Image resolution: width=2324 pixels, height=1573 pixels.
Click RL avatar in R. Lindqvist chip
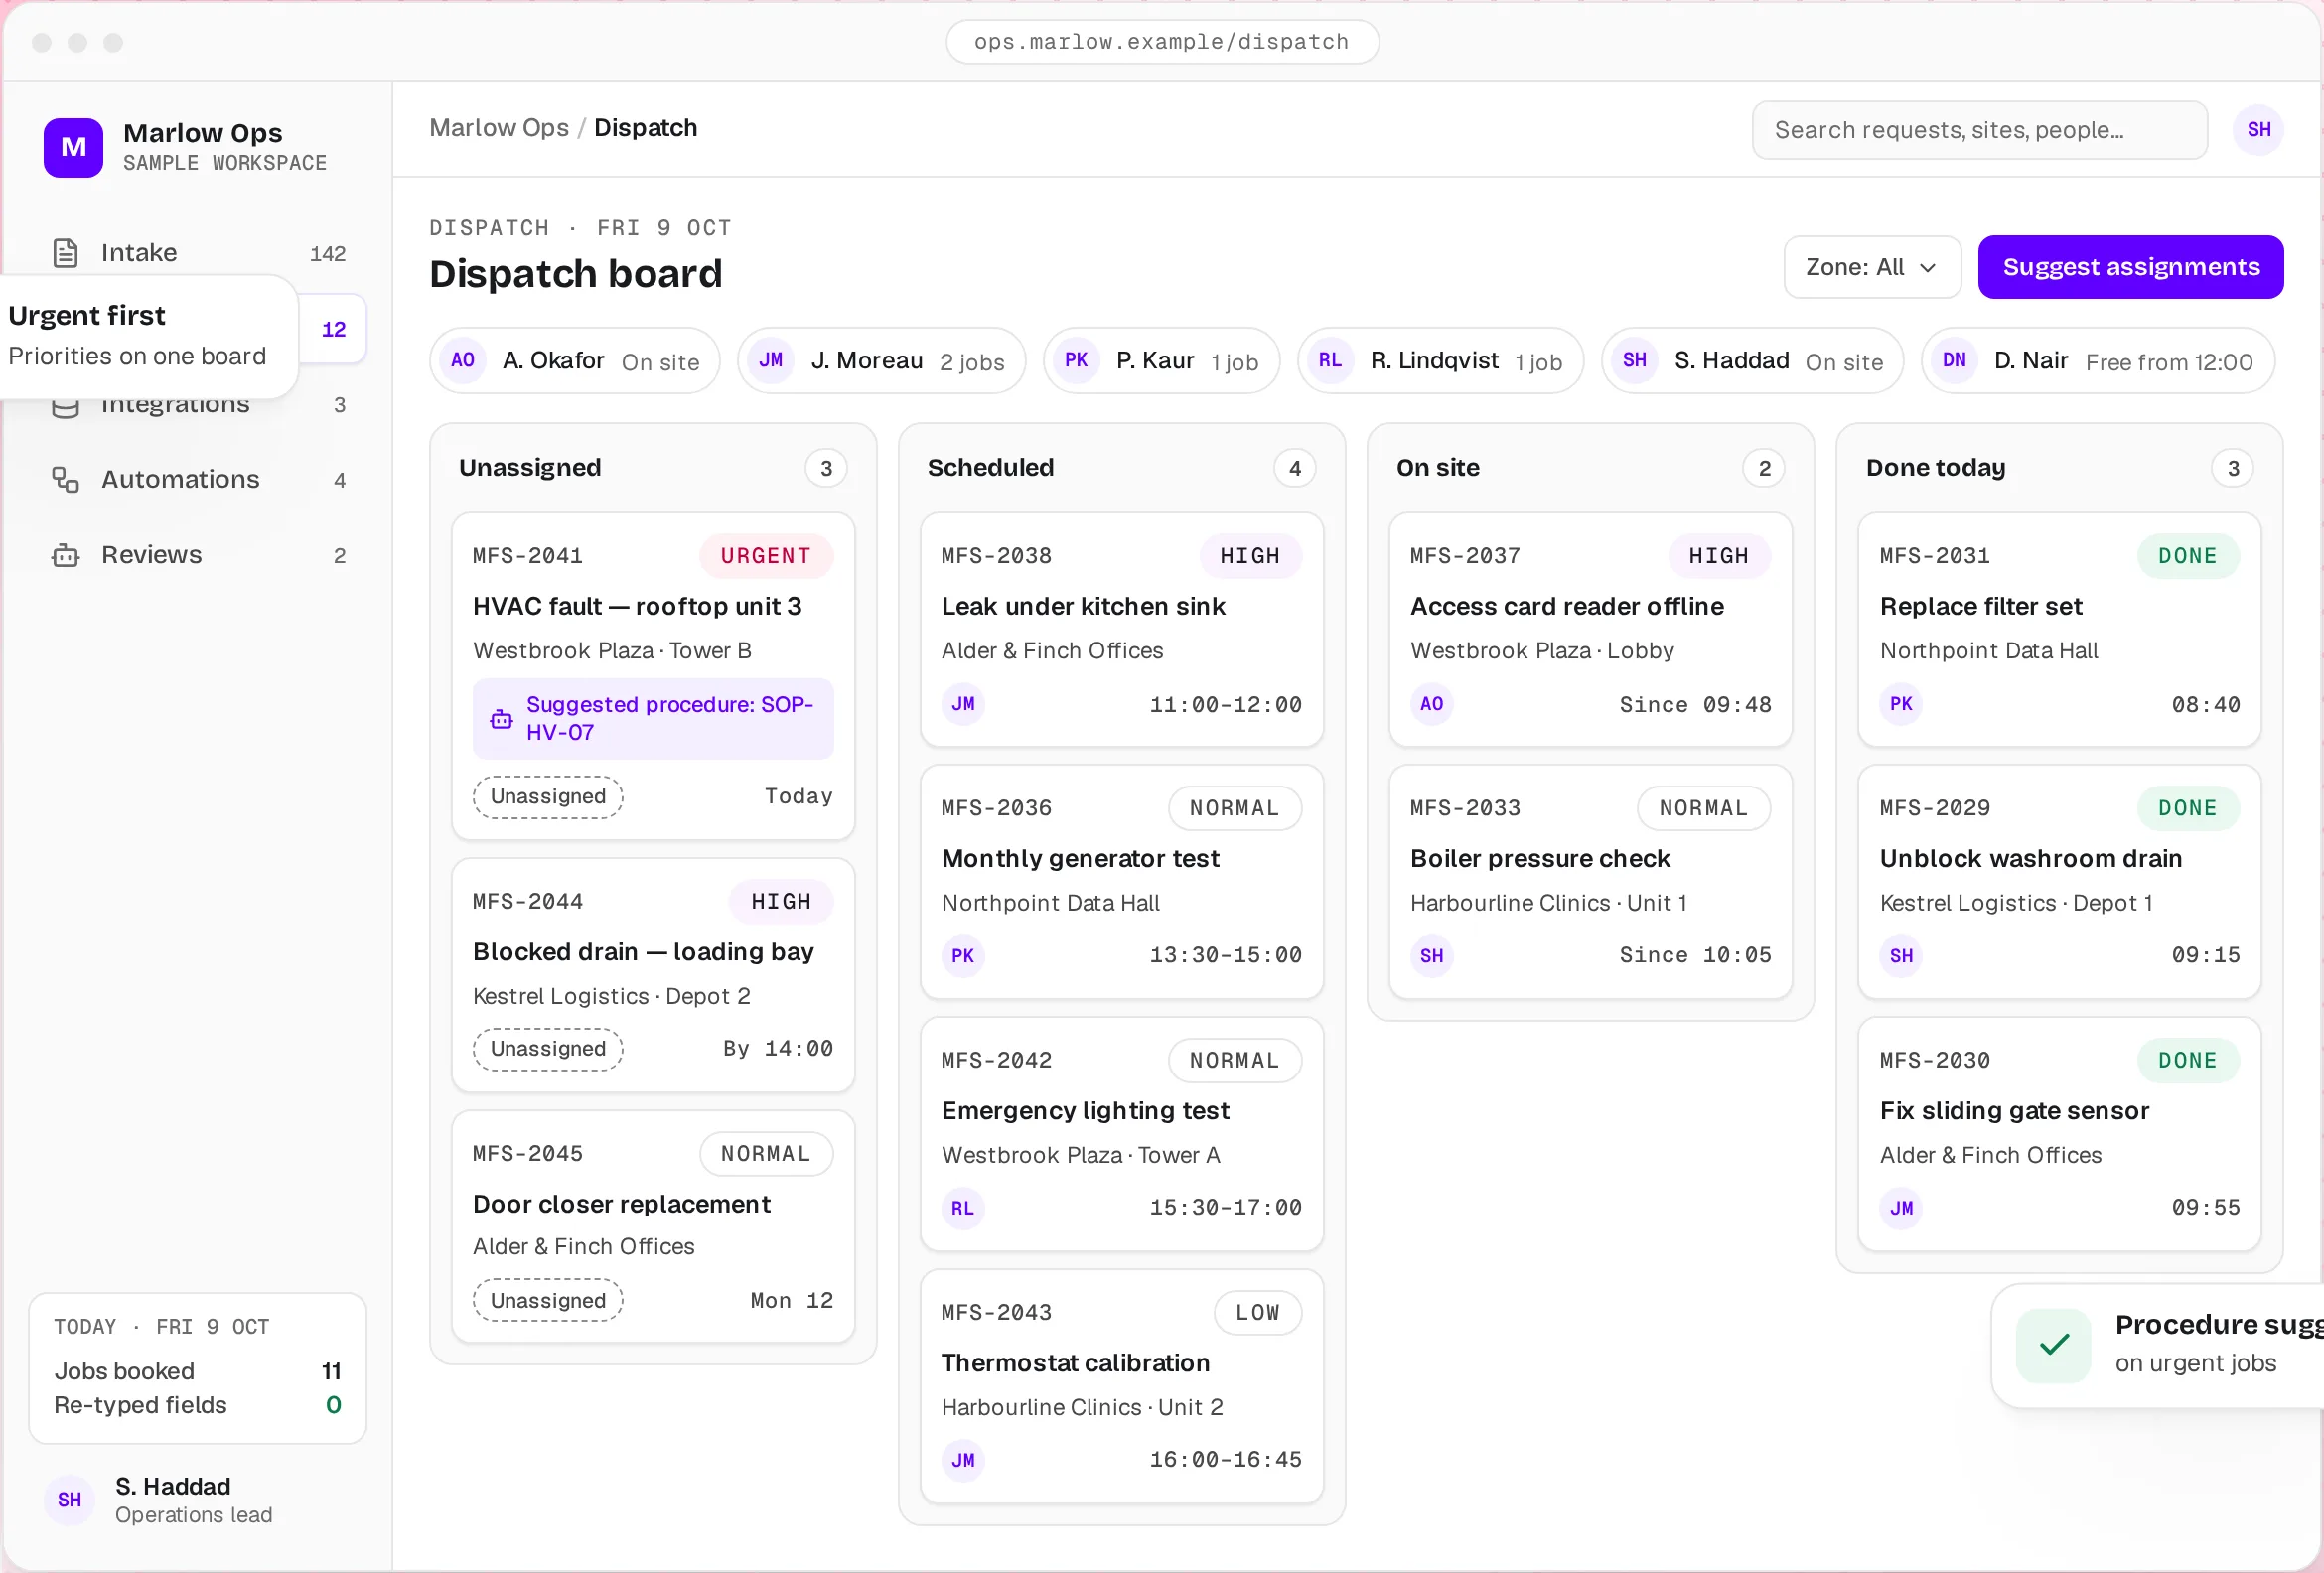point(1330,361)
